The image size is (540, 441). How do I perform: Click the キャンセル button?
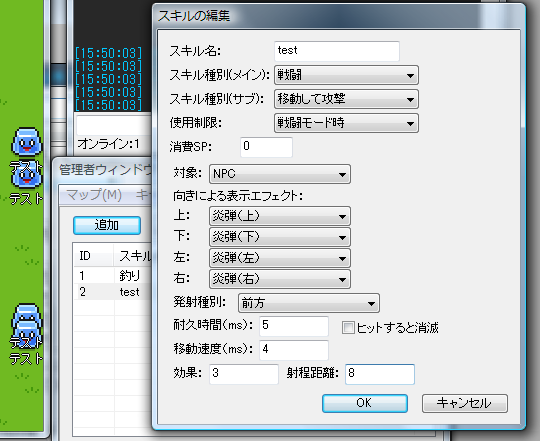(465, 403)
